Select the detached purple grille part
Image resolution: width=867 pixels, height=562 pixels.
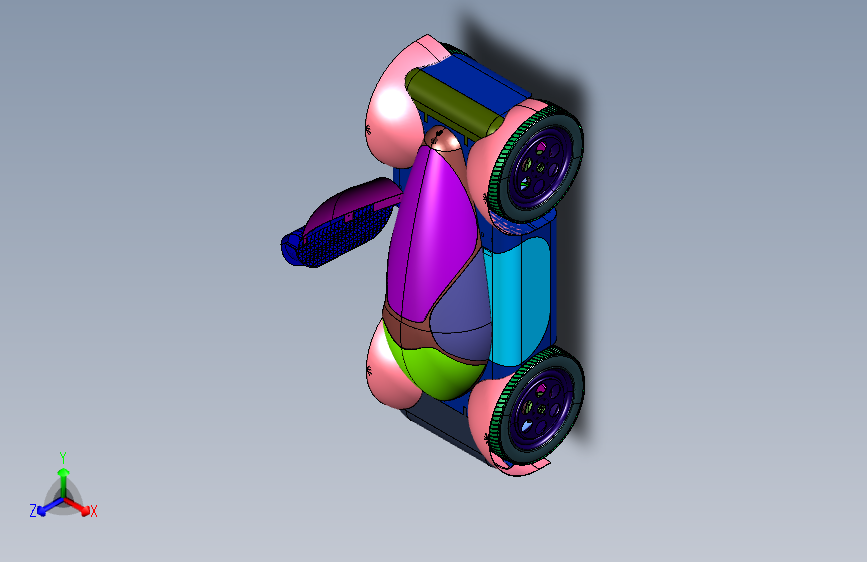(x=340, y=224)
